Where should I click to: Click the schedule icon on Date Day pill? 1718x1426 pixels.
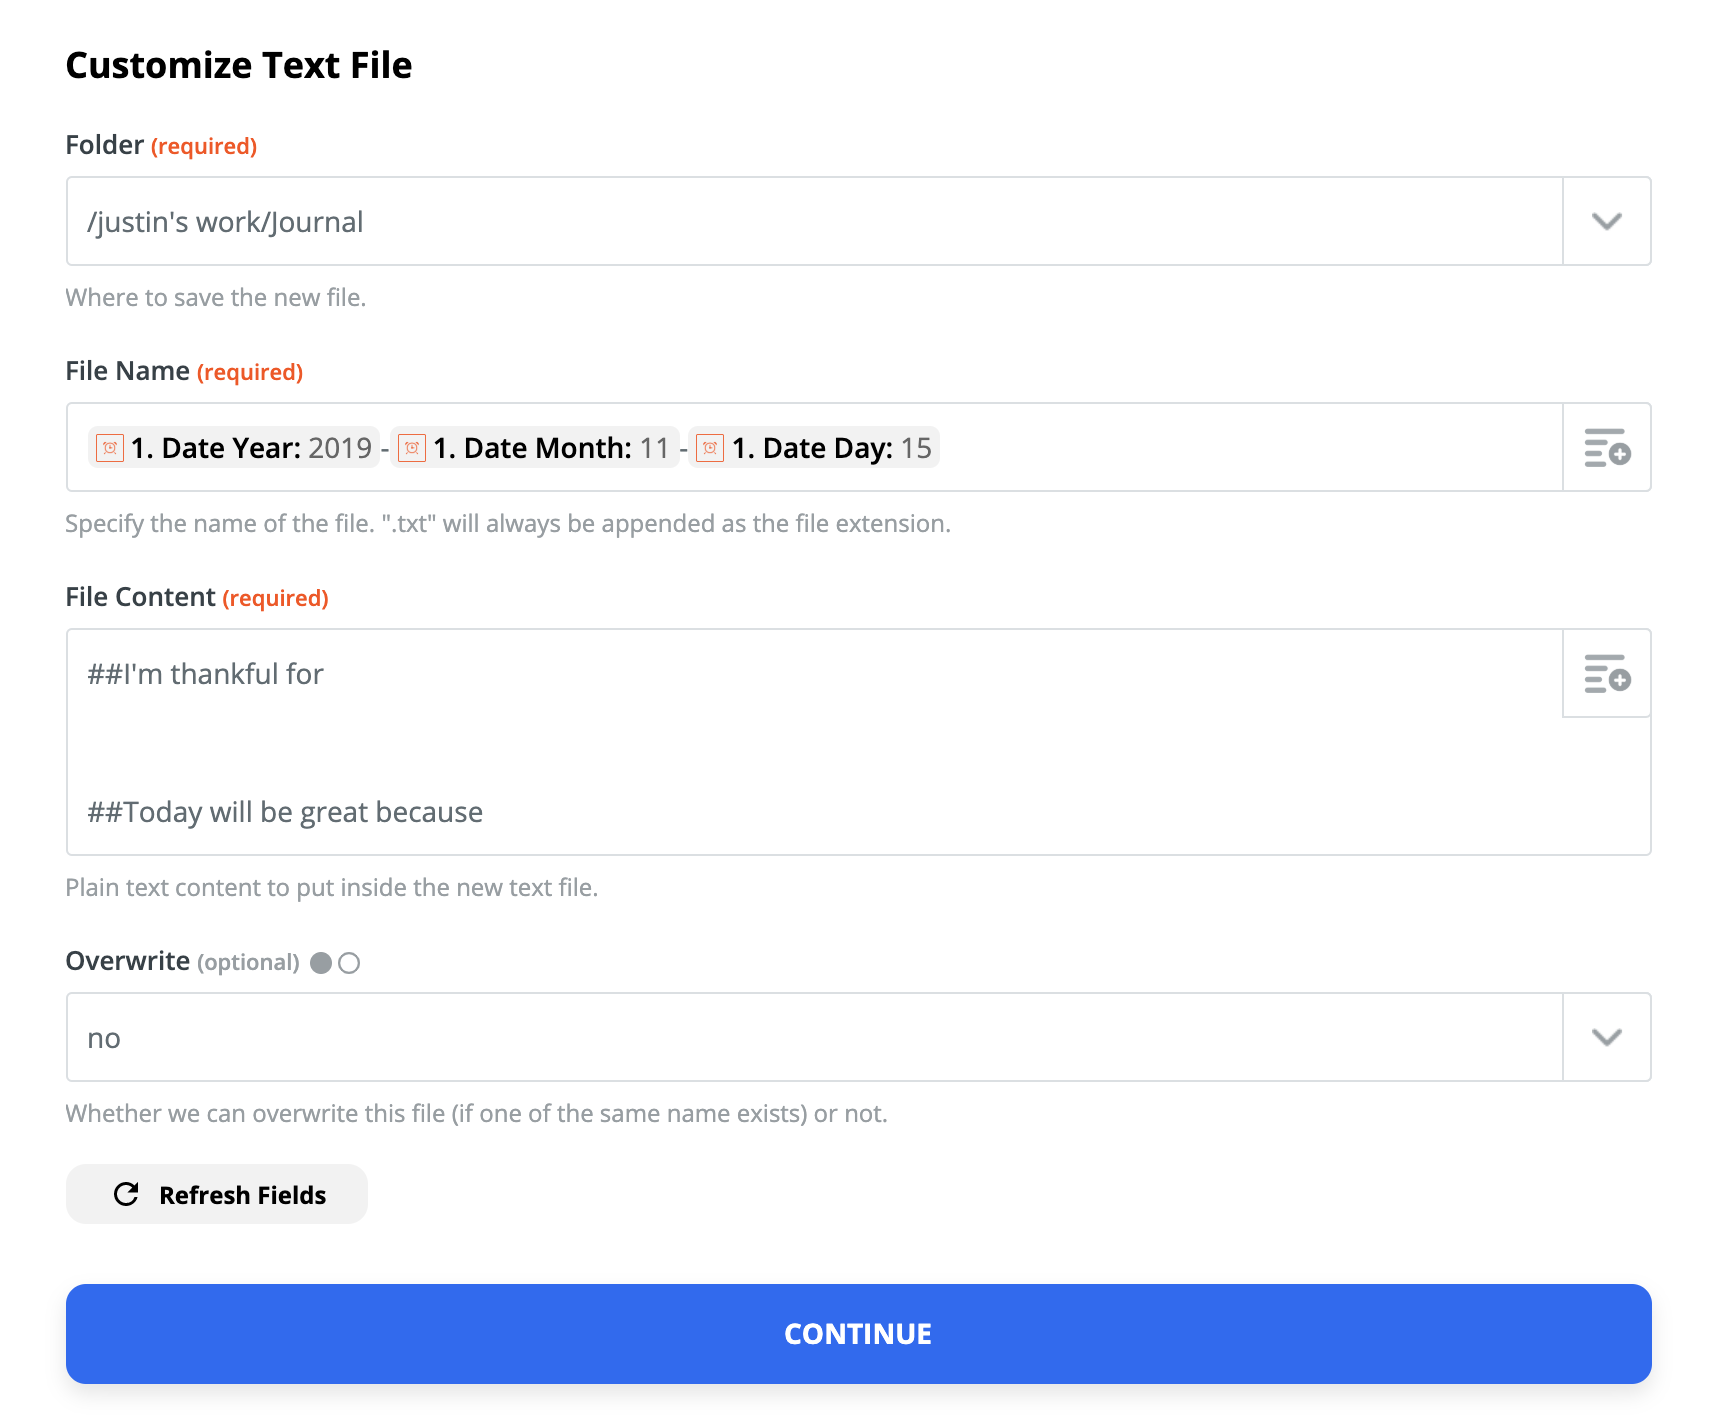(x=710, y=448)
